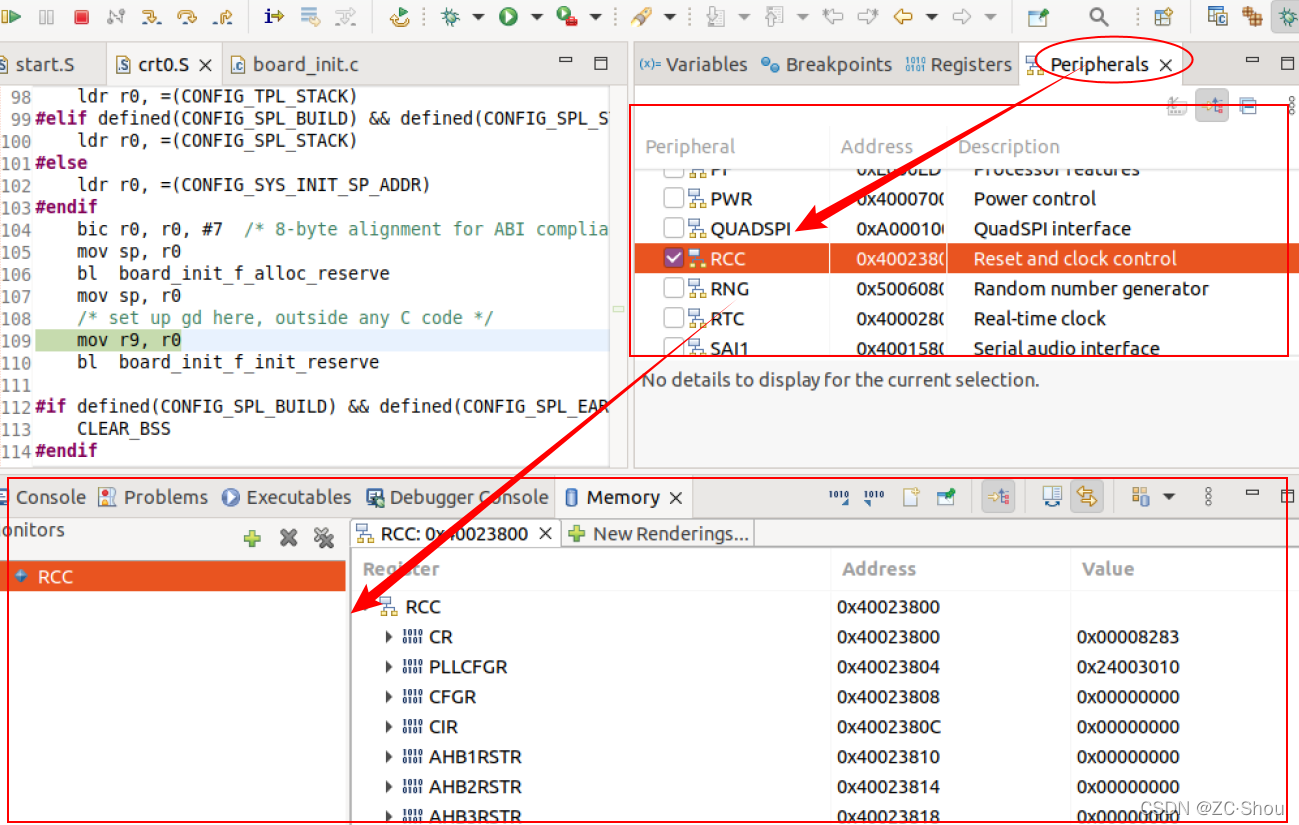Step into the next instruction
The height and width of the screenshot is (825, 1299).
(x=151, y=16)
